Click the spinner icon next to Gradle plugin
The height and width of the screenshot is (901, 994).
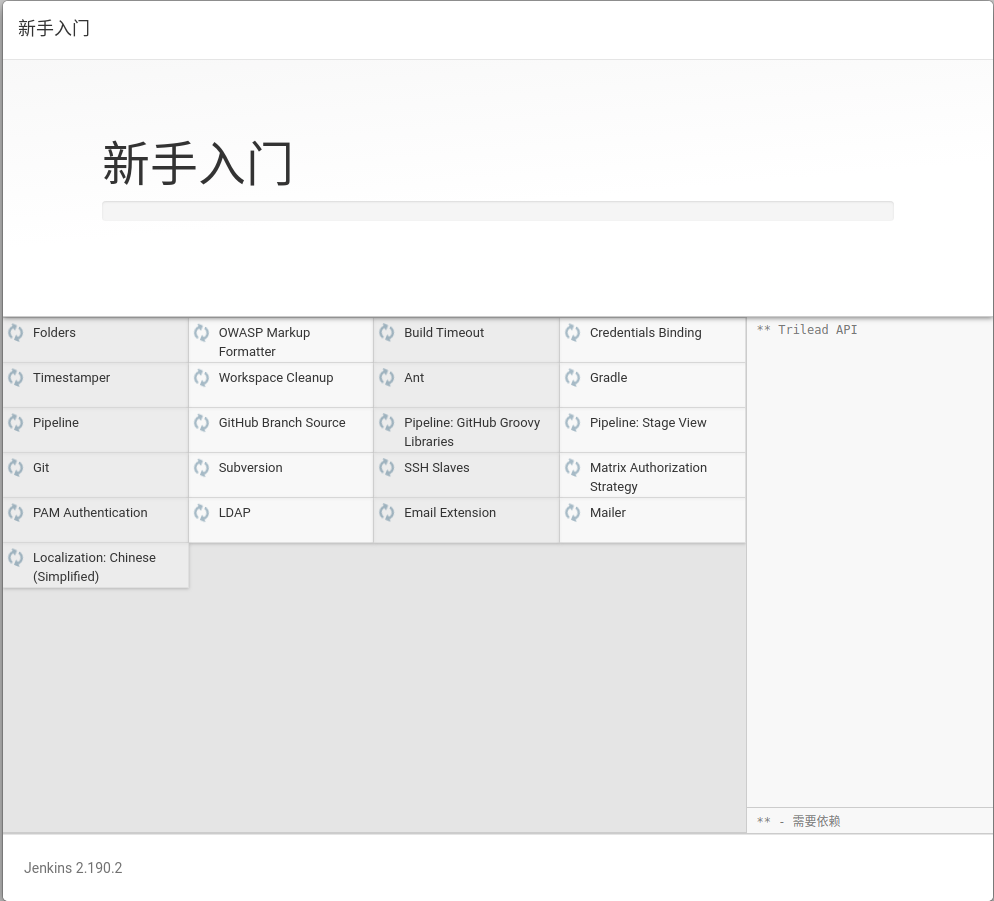click(572, 378)
